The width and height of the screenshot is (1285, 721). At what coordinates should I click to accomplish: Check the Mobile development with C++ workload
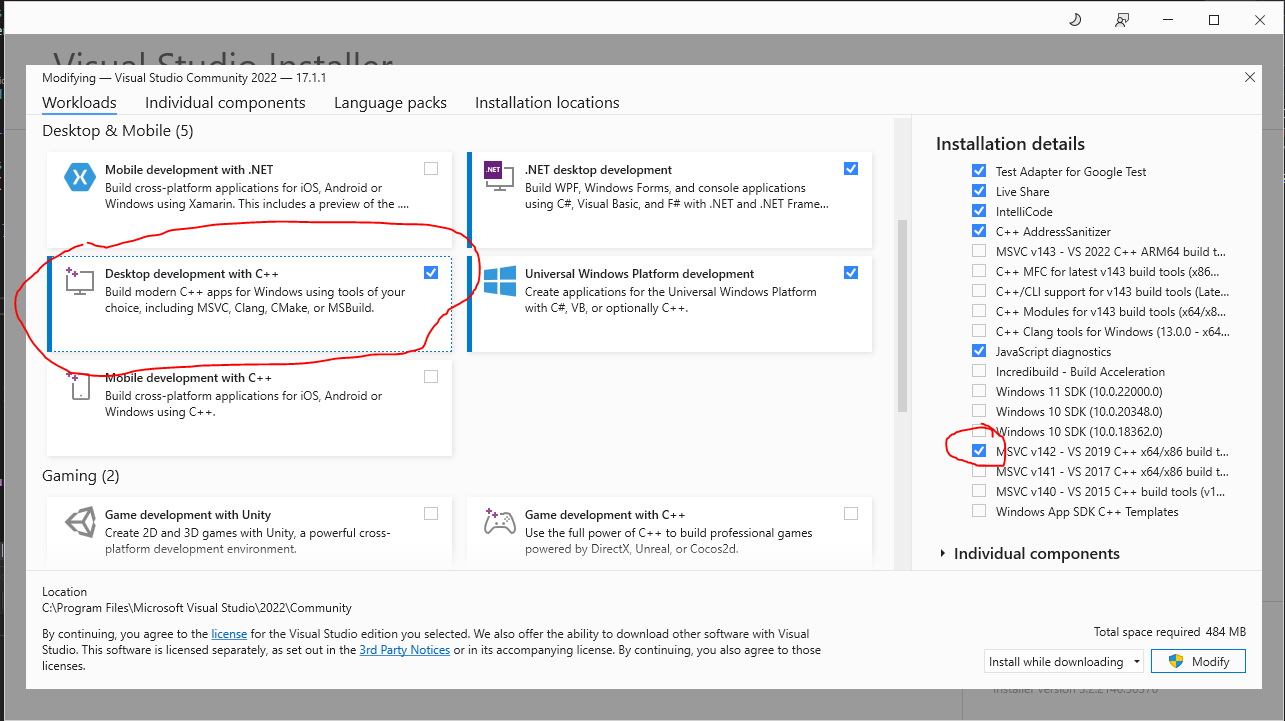pos(431,377)
